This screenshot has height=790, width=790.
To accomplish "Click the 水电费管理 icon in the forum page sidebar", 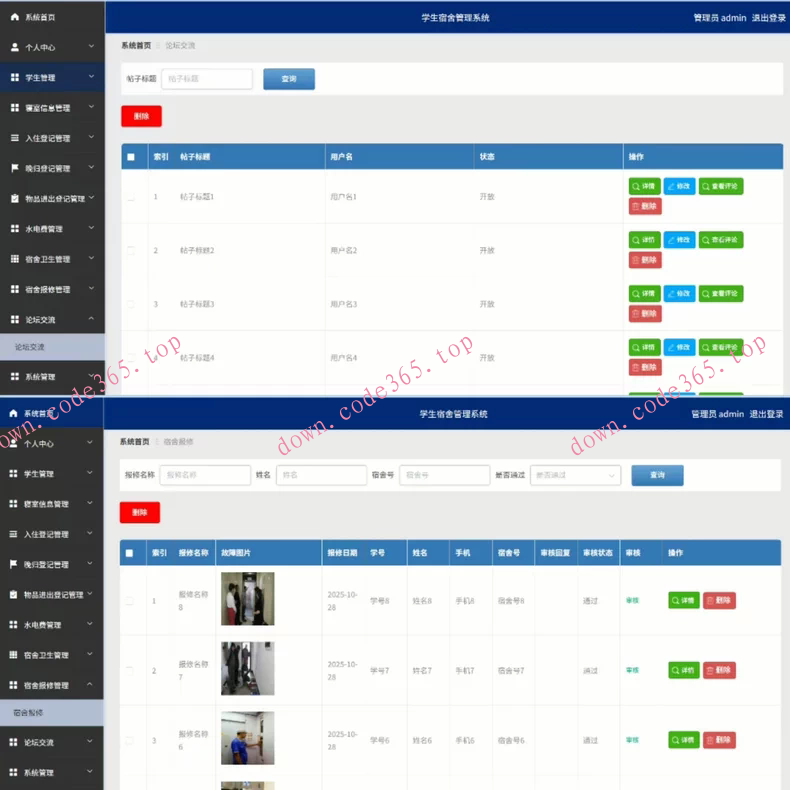I will [15, 229].
